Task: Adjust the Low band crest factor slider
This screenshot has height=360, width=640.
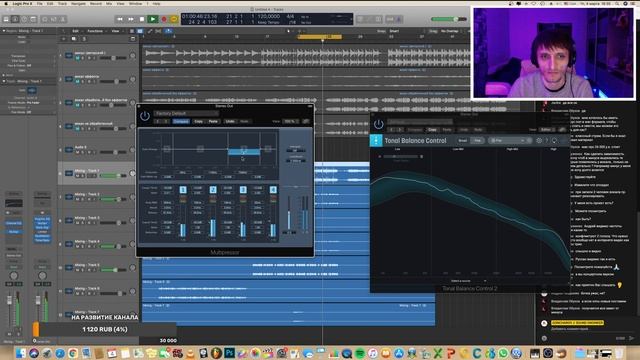Action: (400, 156)
